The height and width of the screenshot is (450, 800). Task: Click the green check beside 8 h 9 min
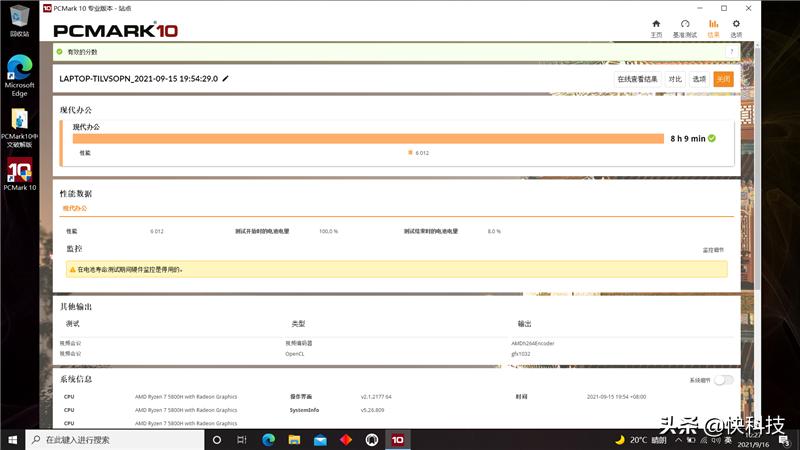(x=712, y=138)
